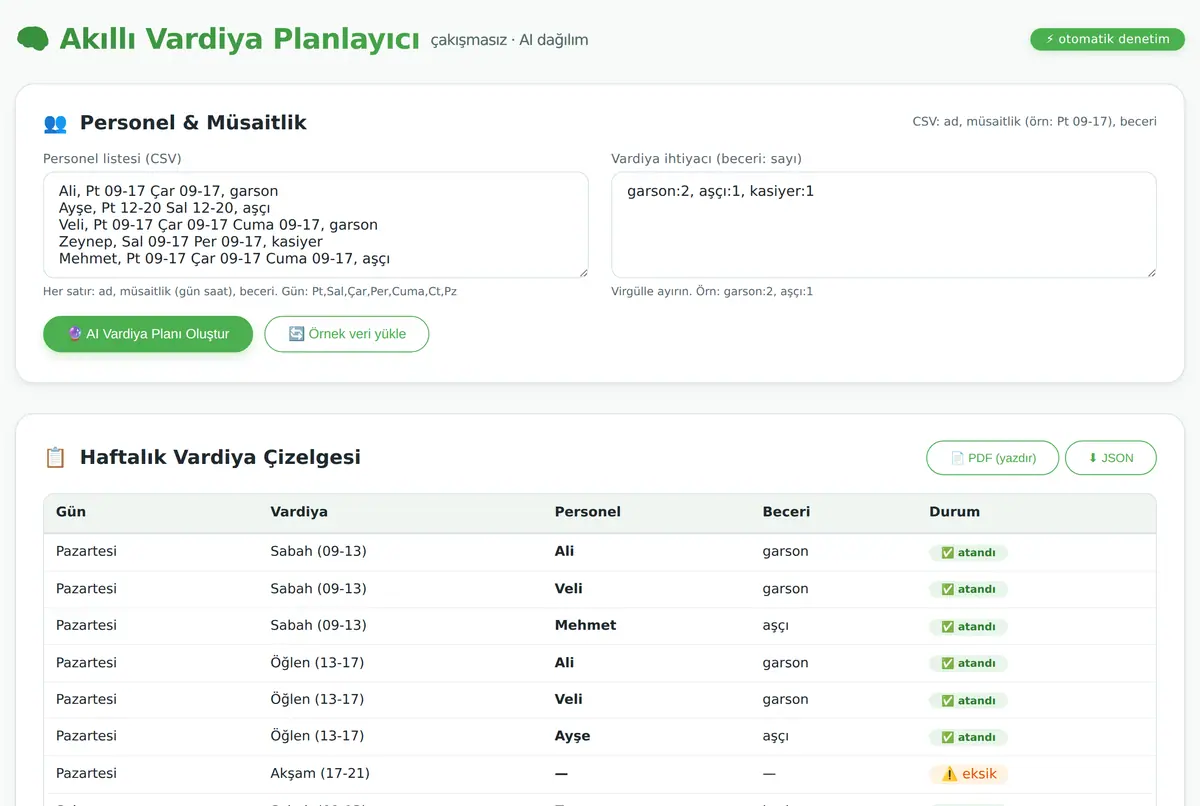
Task: Click the Personel listesi (CSV) label
Action: (112, 158)
